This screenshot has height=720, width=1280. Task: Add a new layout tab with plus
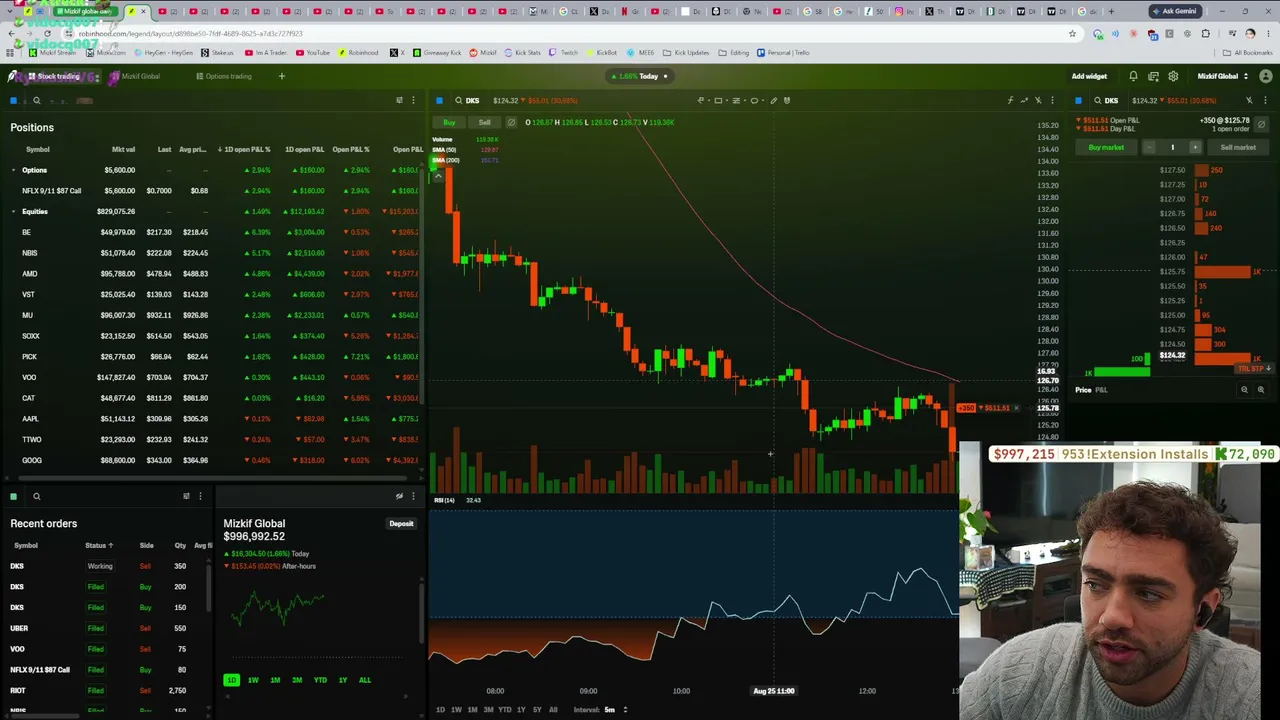pos(282,76)
